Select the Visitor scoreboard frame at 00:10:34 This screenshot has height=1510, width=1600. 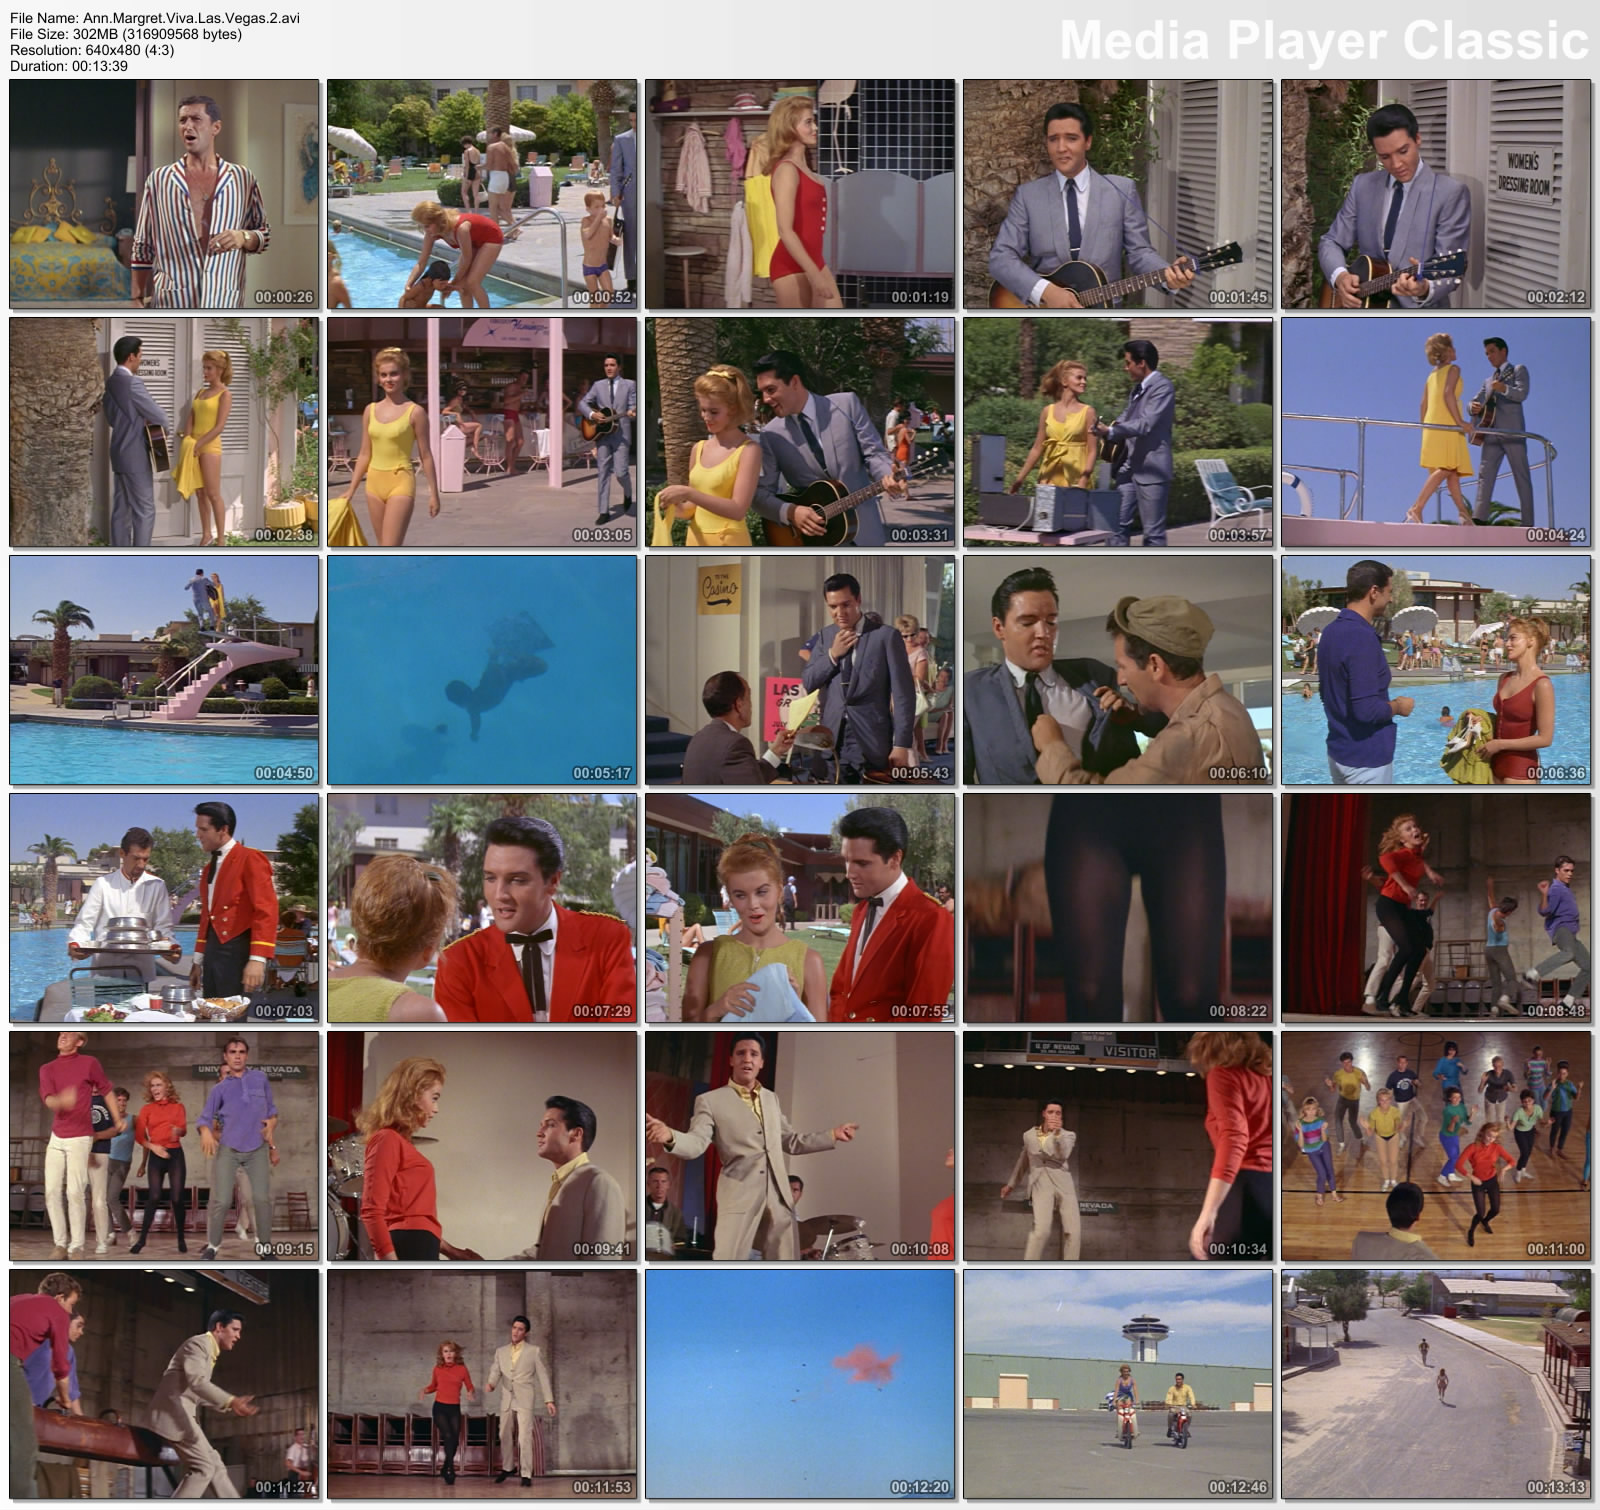(1118, 1146)
